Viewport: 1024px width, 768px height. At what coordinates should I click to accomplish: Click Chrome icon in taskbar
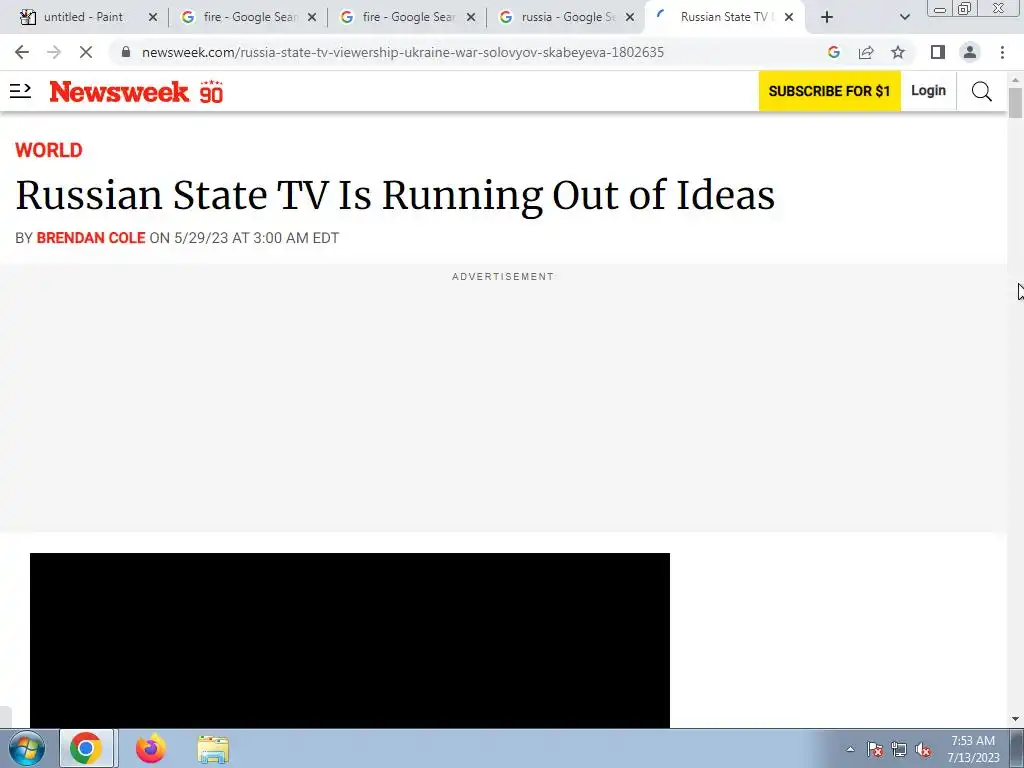[86, 748]
